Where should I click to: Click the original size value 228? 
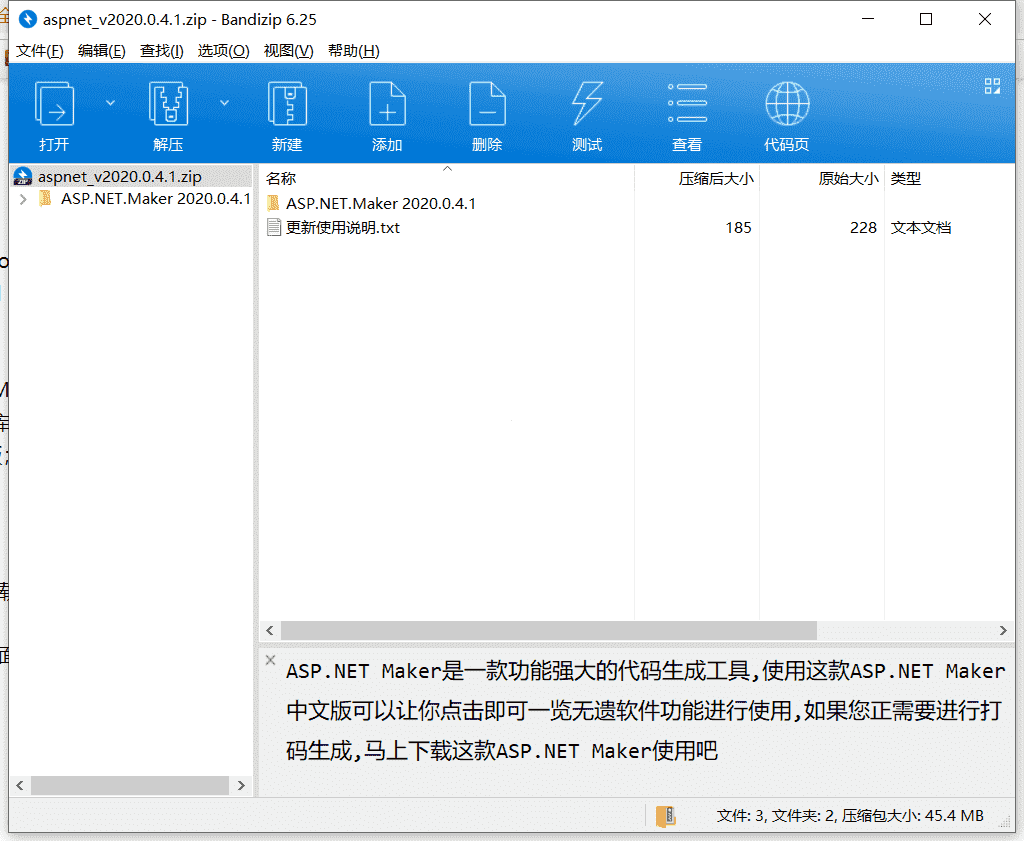(863, 228)
